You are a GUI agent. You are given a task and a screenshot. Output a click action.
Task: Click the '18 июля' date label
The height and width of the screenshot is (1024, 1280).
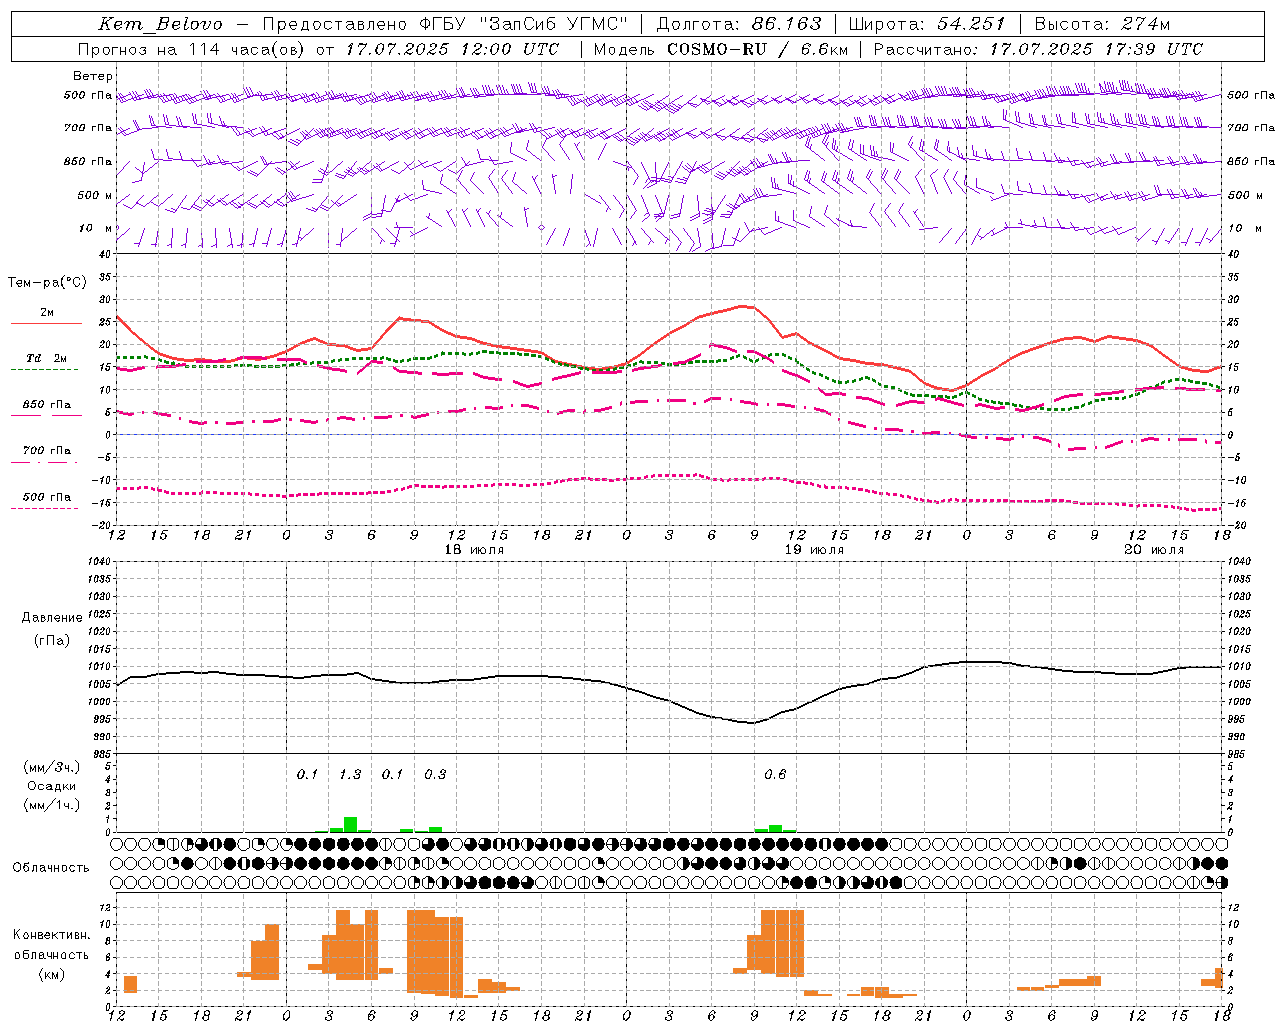pyautogui.click(x=474, y=550)
